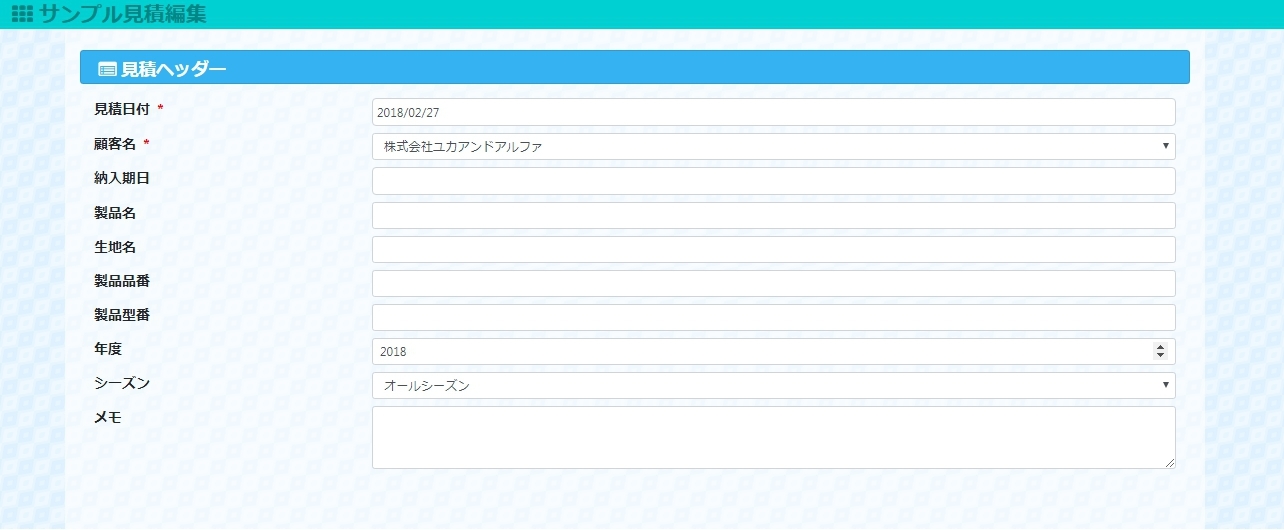Click into the 納入期日 field
Image resolution: width=1284 pixels, height=530 pixels.
(772, 181)
